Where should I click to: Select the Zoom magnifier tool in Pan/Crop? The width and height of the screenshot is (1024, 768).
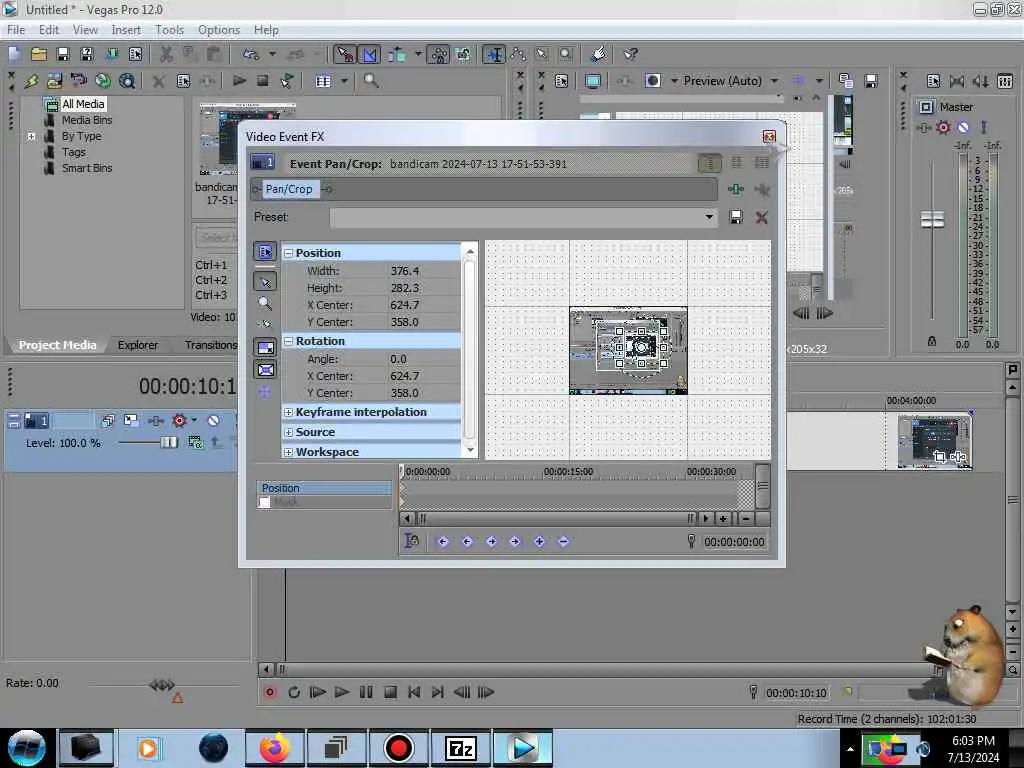pyautogui.click(x=264, y=303)
